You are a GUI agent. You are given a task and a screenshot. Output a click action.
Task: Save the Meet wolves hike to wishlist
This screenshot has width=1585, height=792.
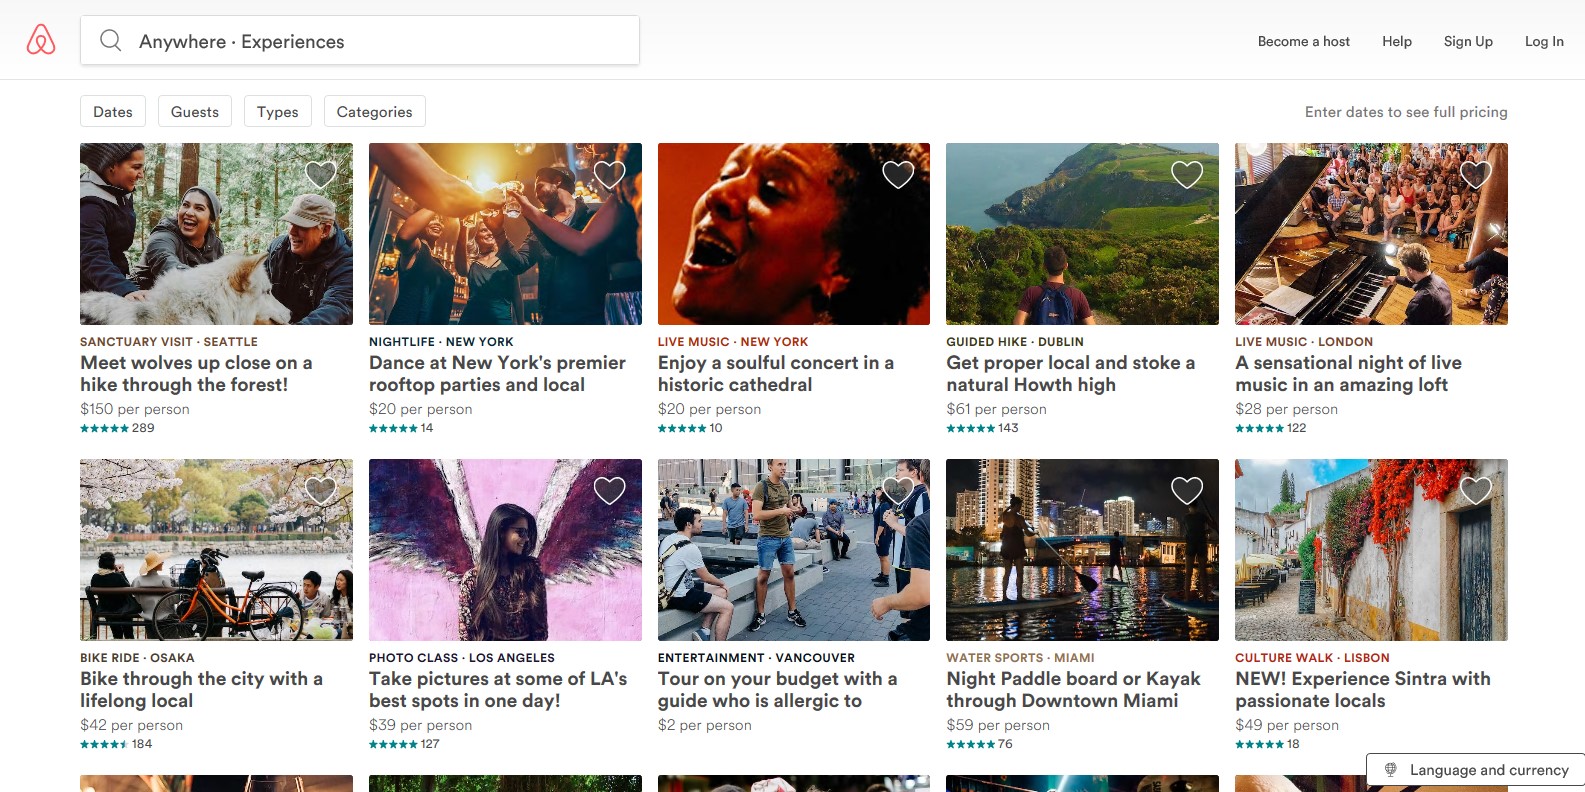click(x=320, y=175)
